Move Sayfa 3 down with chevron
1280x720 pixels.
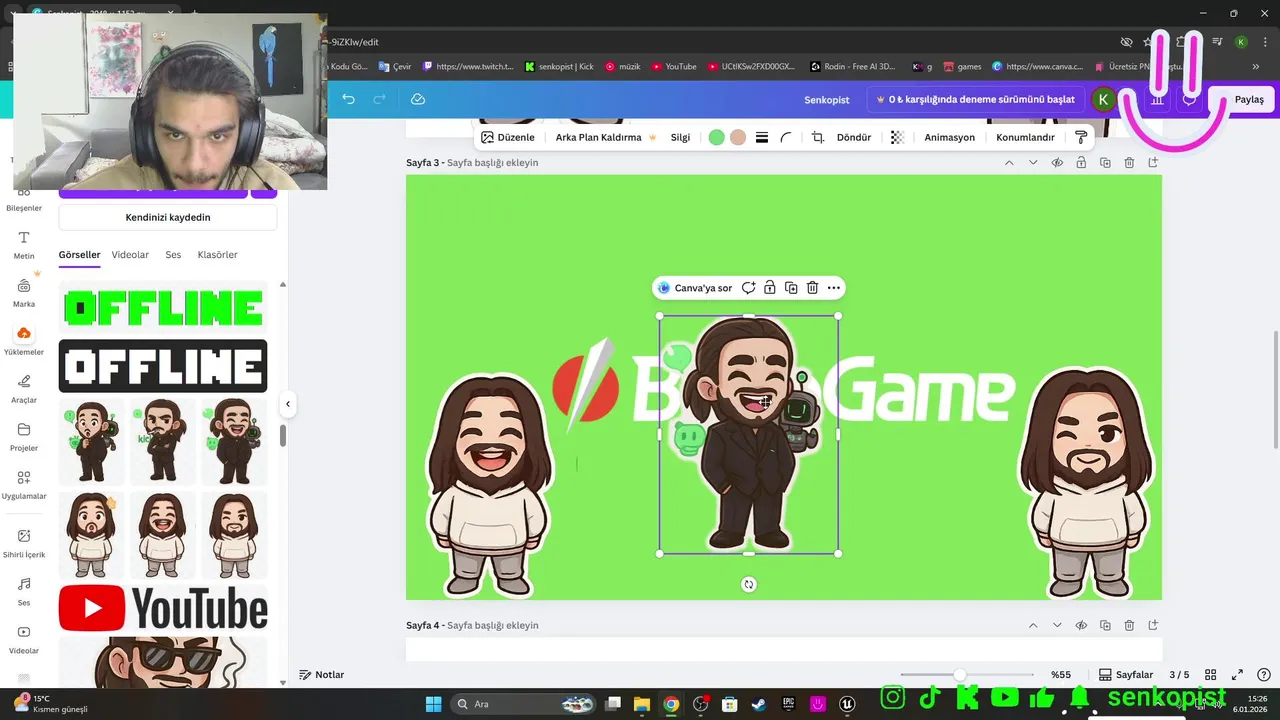tap(1033, 163)
